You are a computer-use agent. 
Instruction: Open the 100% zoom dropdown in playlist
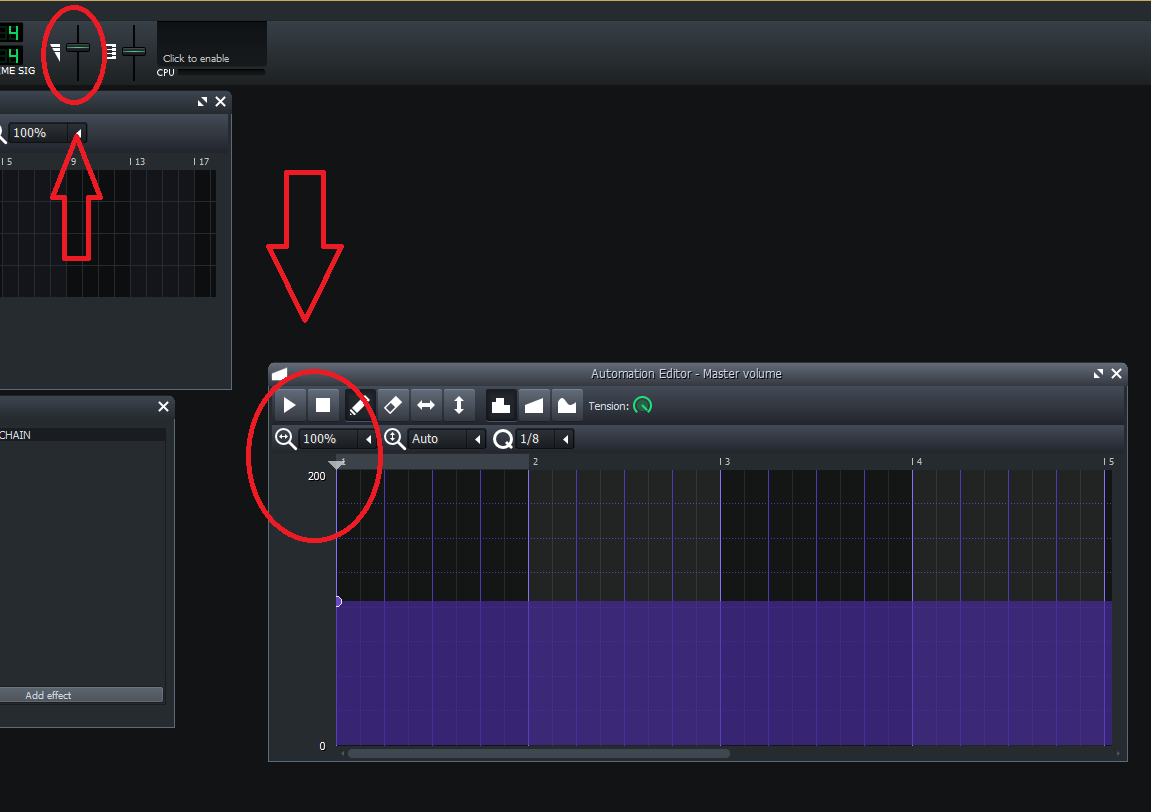pos(78,132)
